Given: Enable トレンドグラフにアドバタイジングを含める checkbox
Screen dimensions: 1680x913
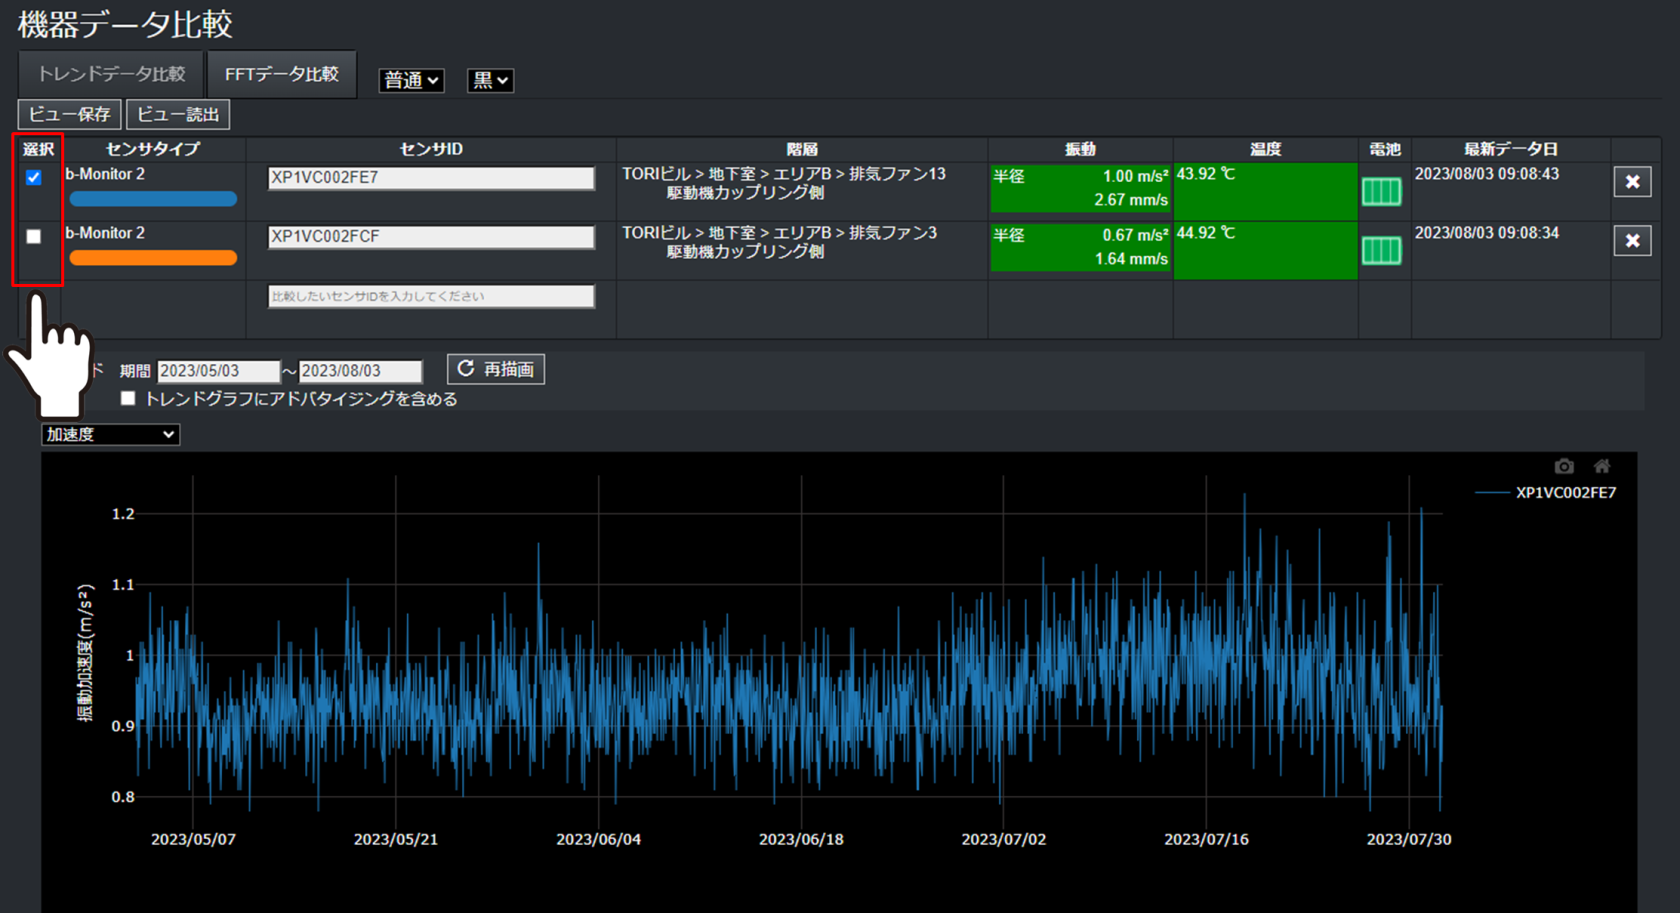Looking at the screenshot, I should point(128,398).
